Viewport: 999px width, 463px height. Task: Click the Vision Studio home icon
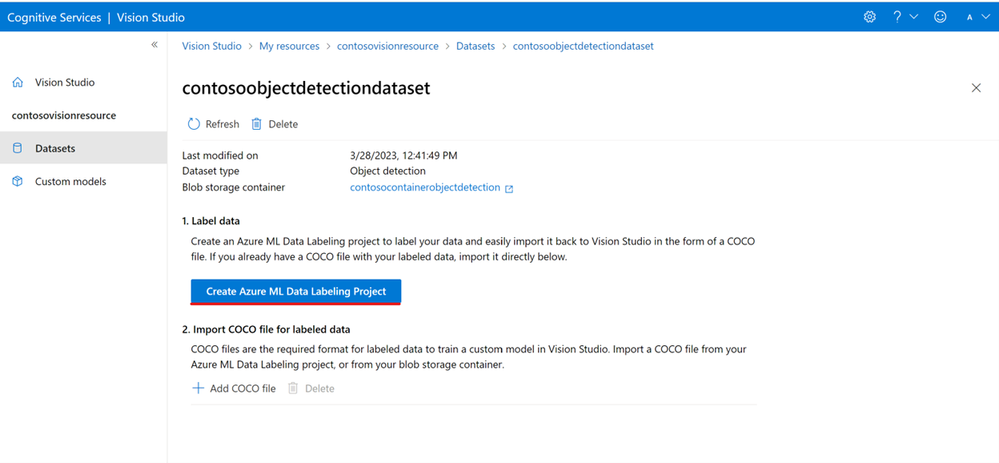coord(18,82)
